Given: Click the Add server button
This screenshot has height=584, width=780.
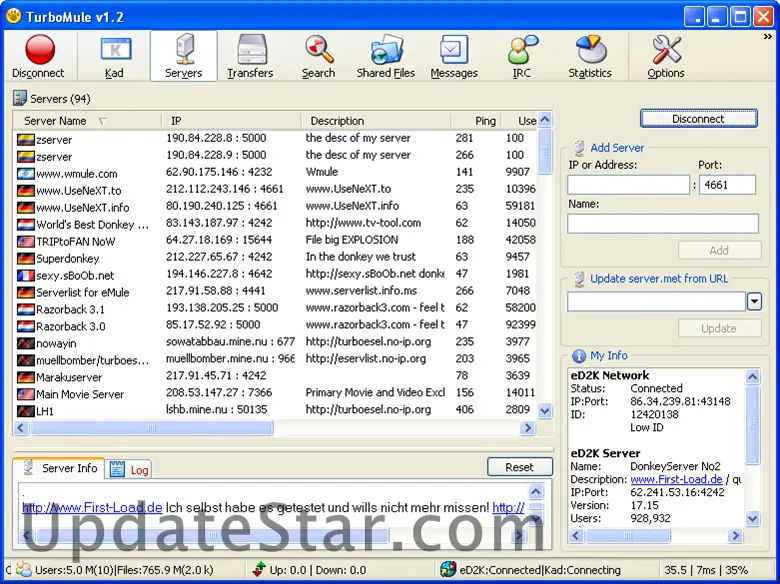Looking at the screenshot, I should tap(719, 250).
